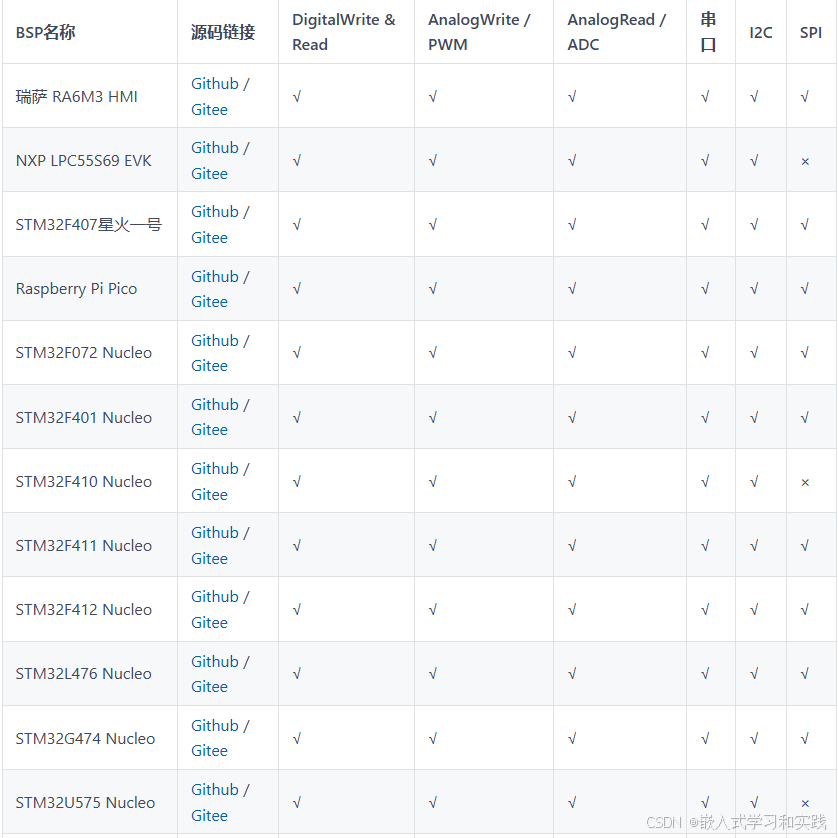Click the SPI column header
This screenshot has width=838, height=838.
point(811,33)
